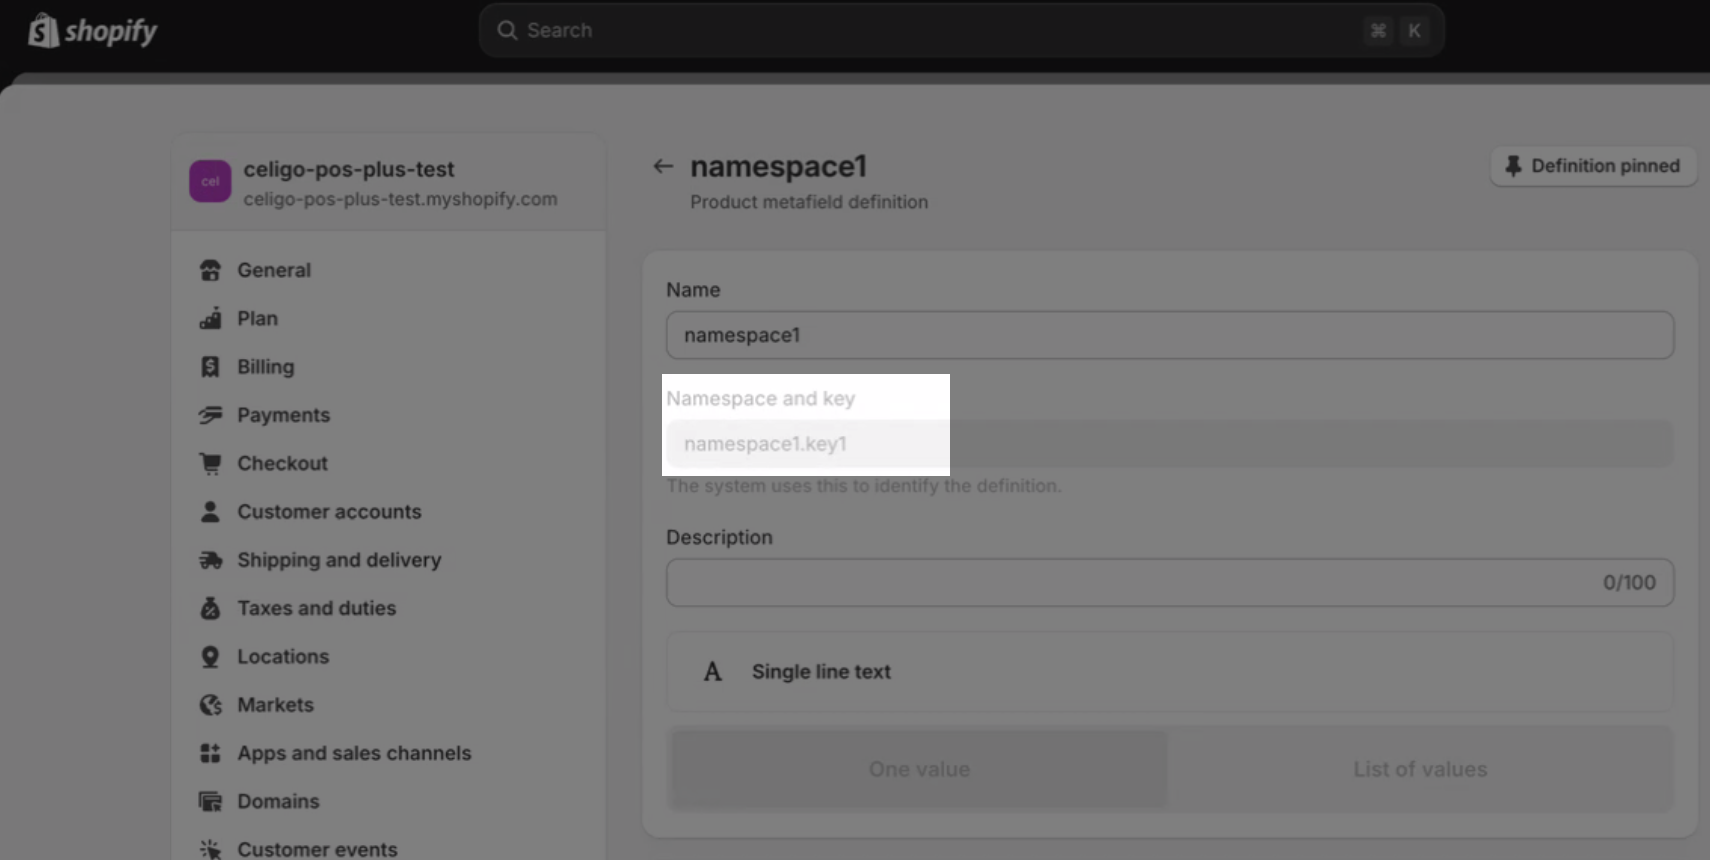Click the Customer accounts person icon

point(210,511)
